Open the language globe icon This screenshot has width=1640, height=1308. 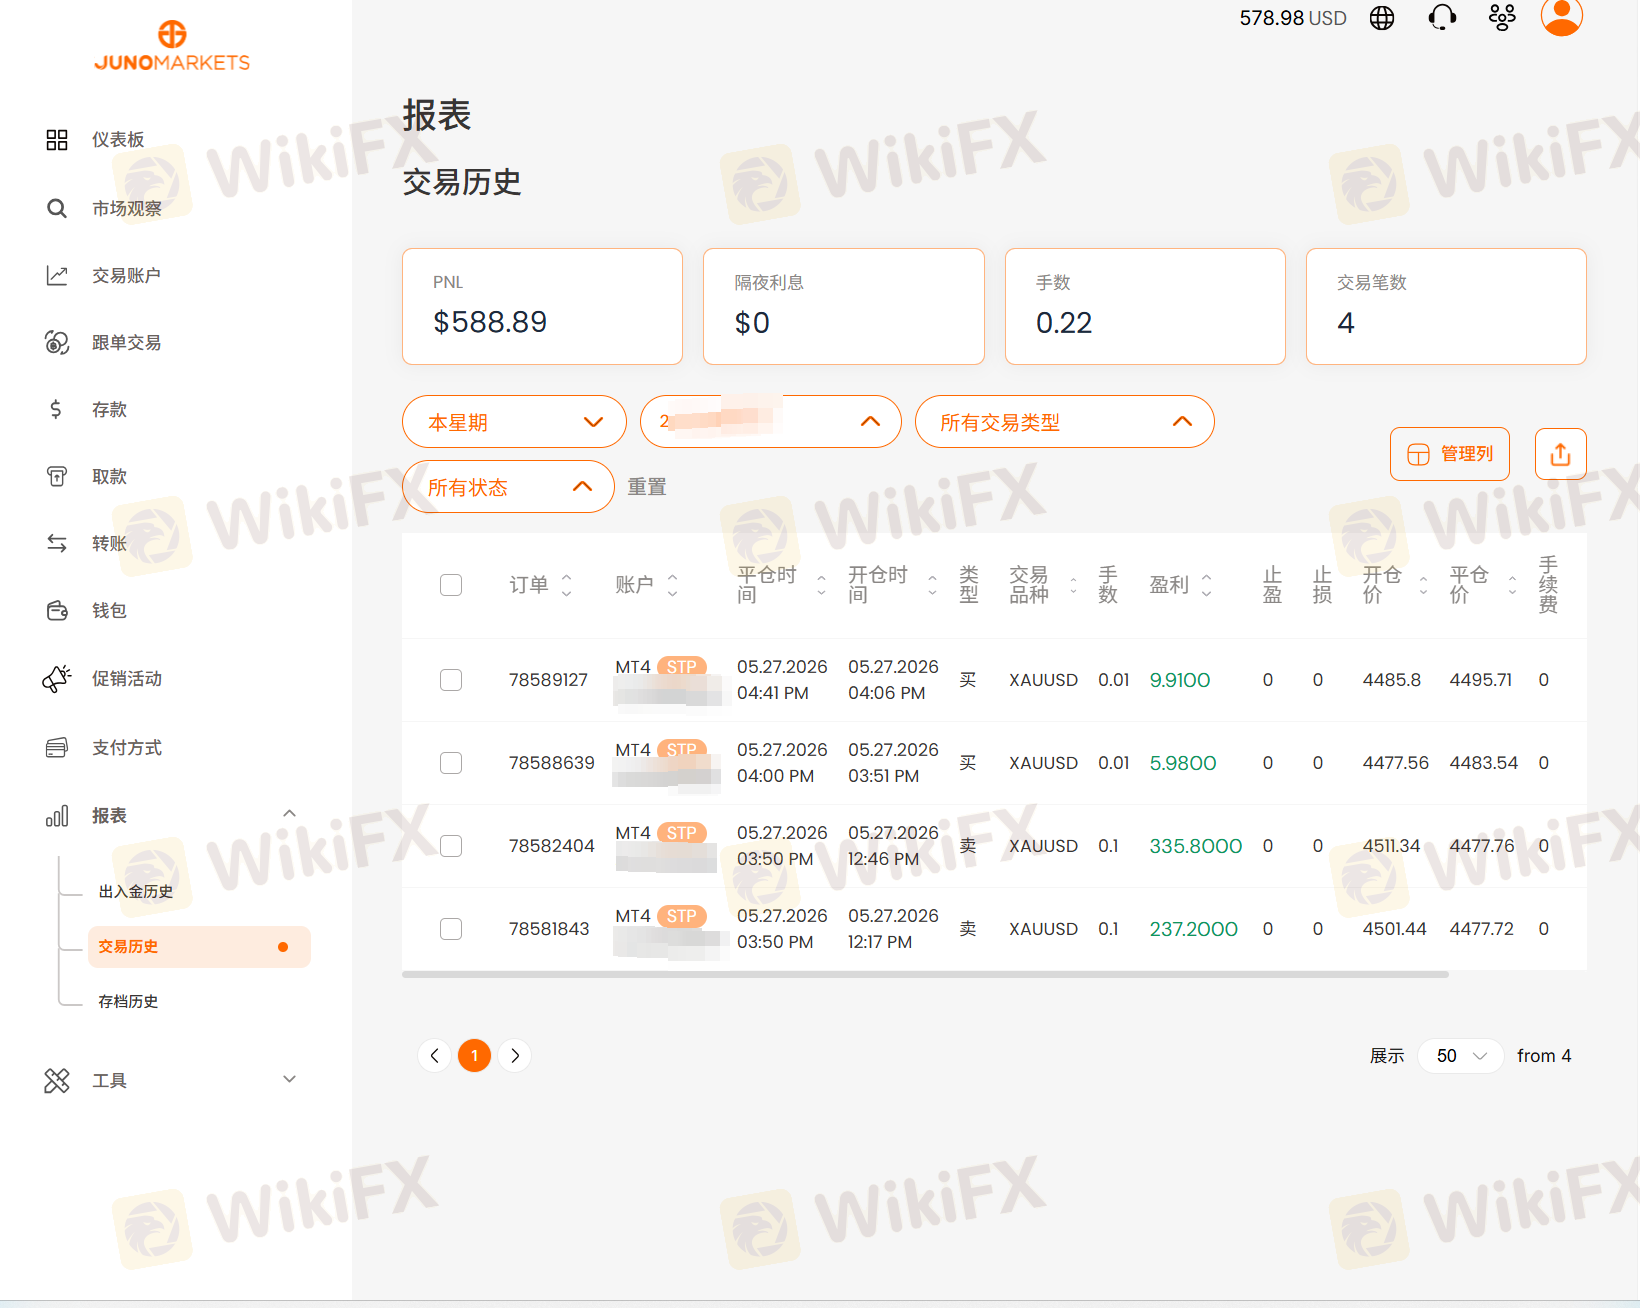point(1382,18)
